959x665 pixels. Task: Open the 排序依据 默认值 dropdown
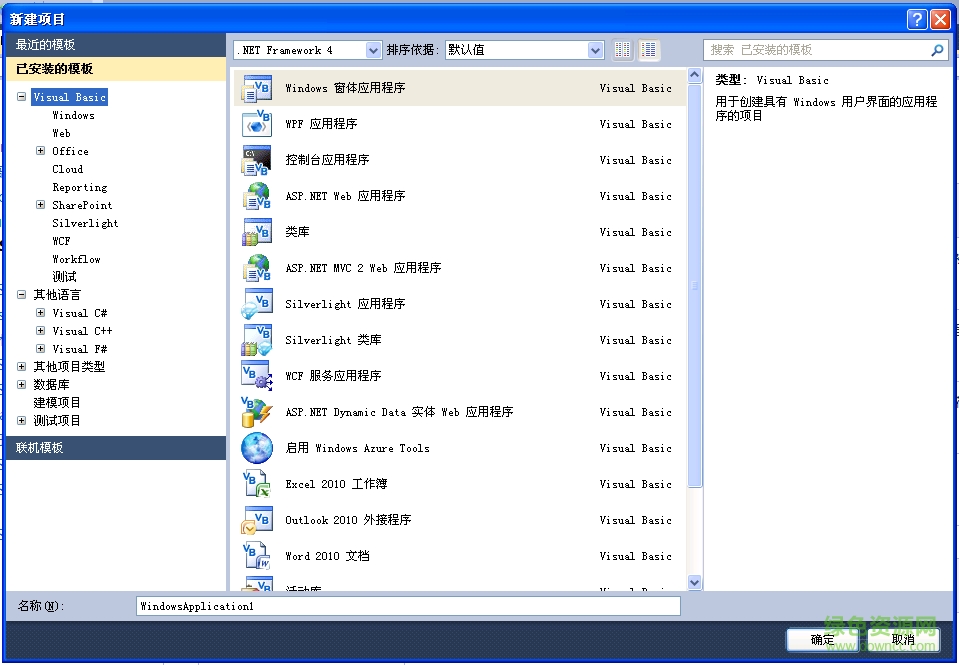(594, 49)
